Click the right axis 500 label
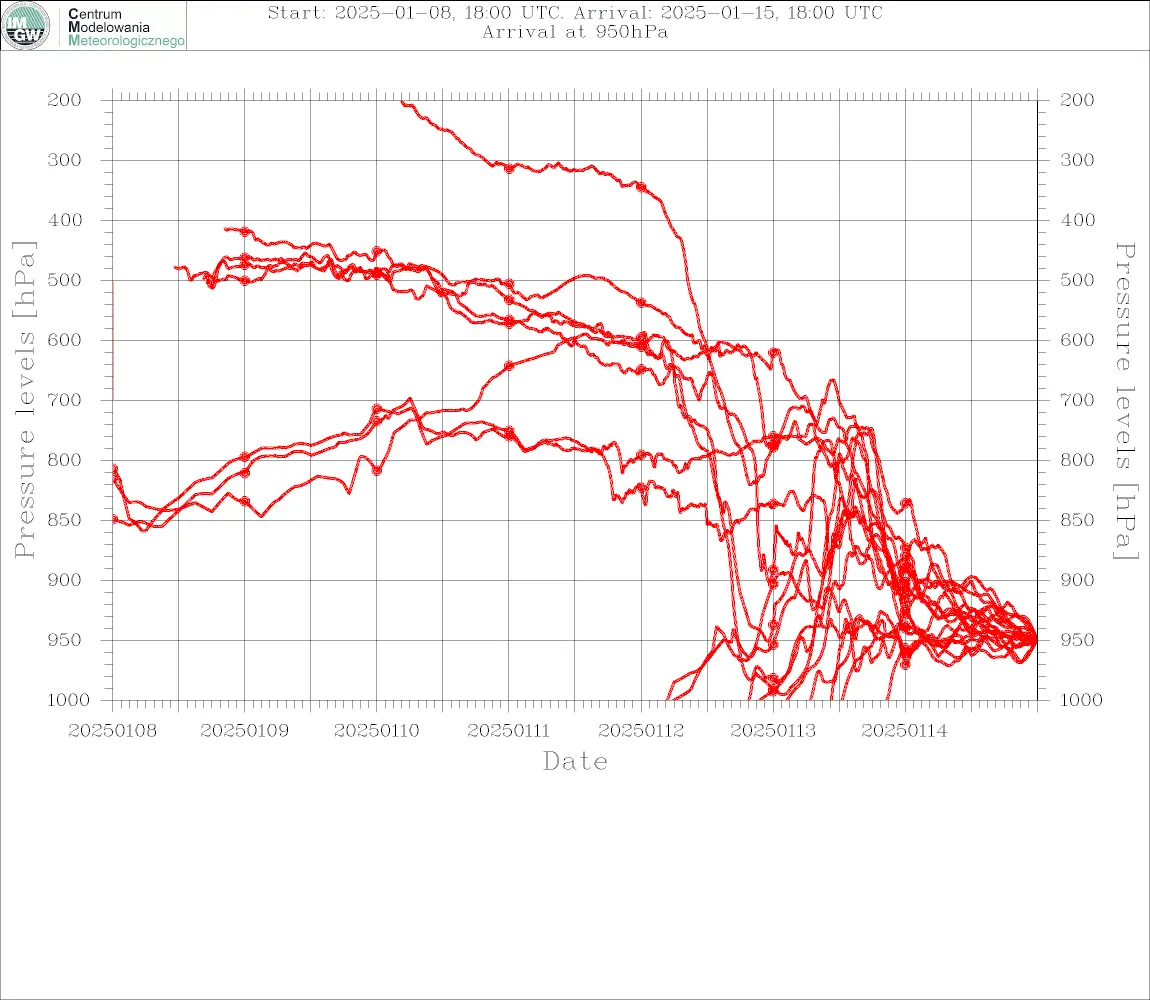 tap(1077, 280)
